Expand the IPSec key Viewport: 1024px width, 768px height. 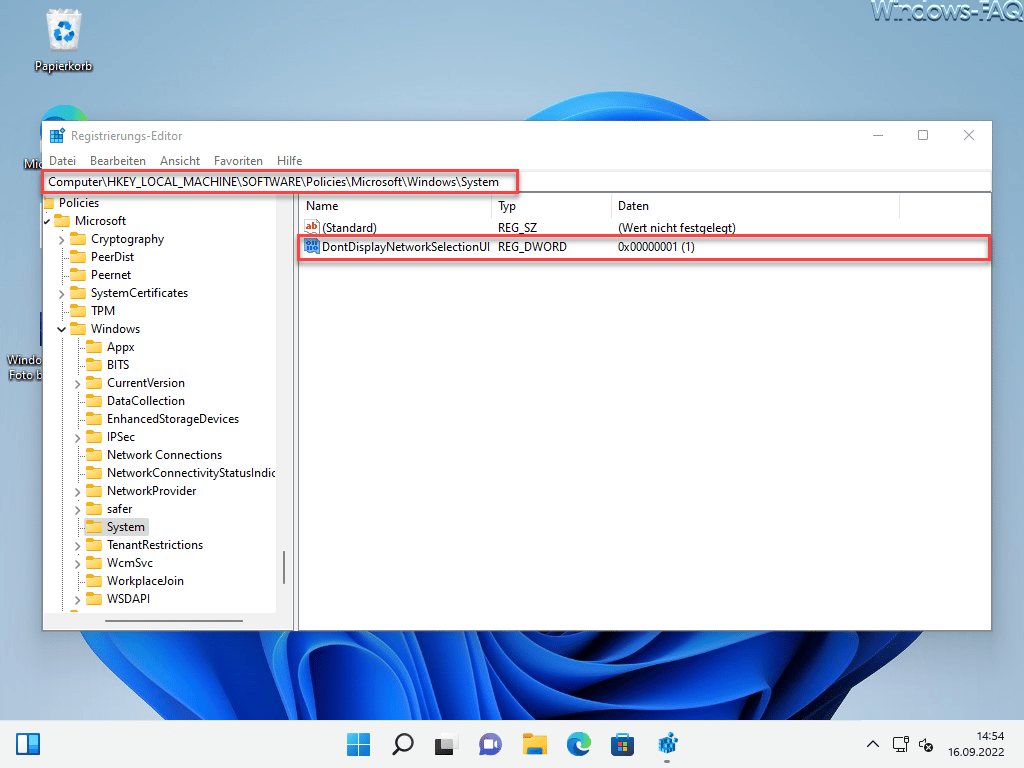point(78,438)
